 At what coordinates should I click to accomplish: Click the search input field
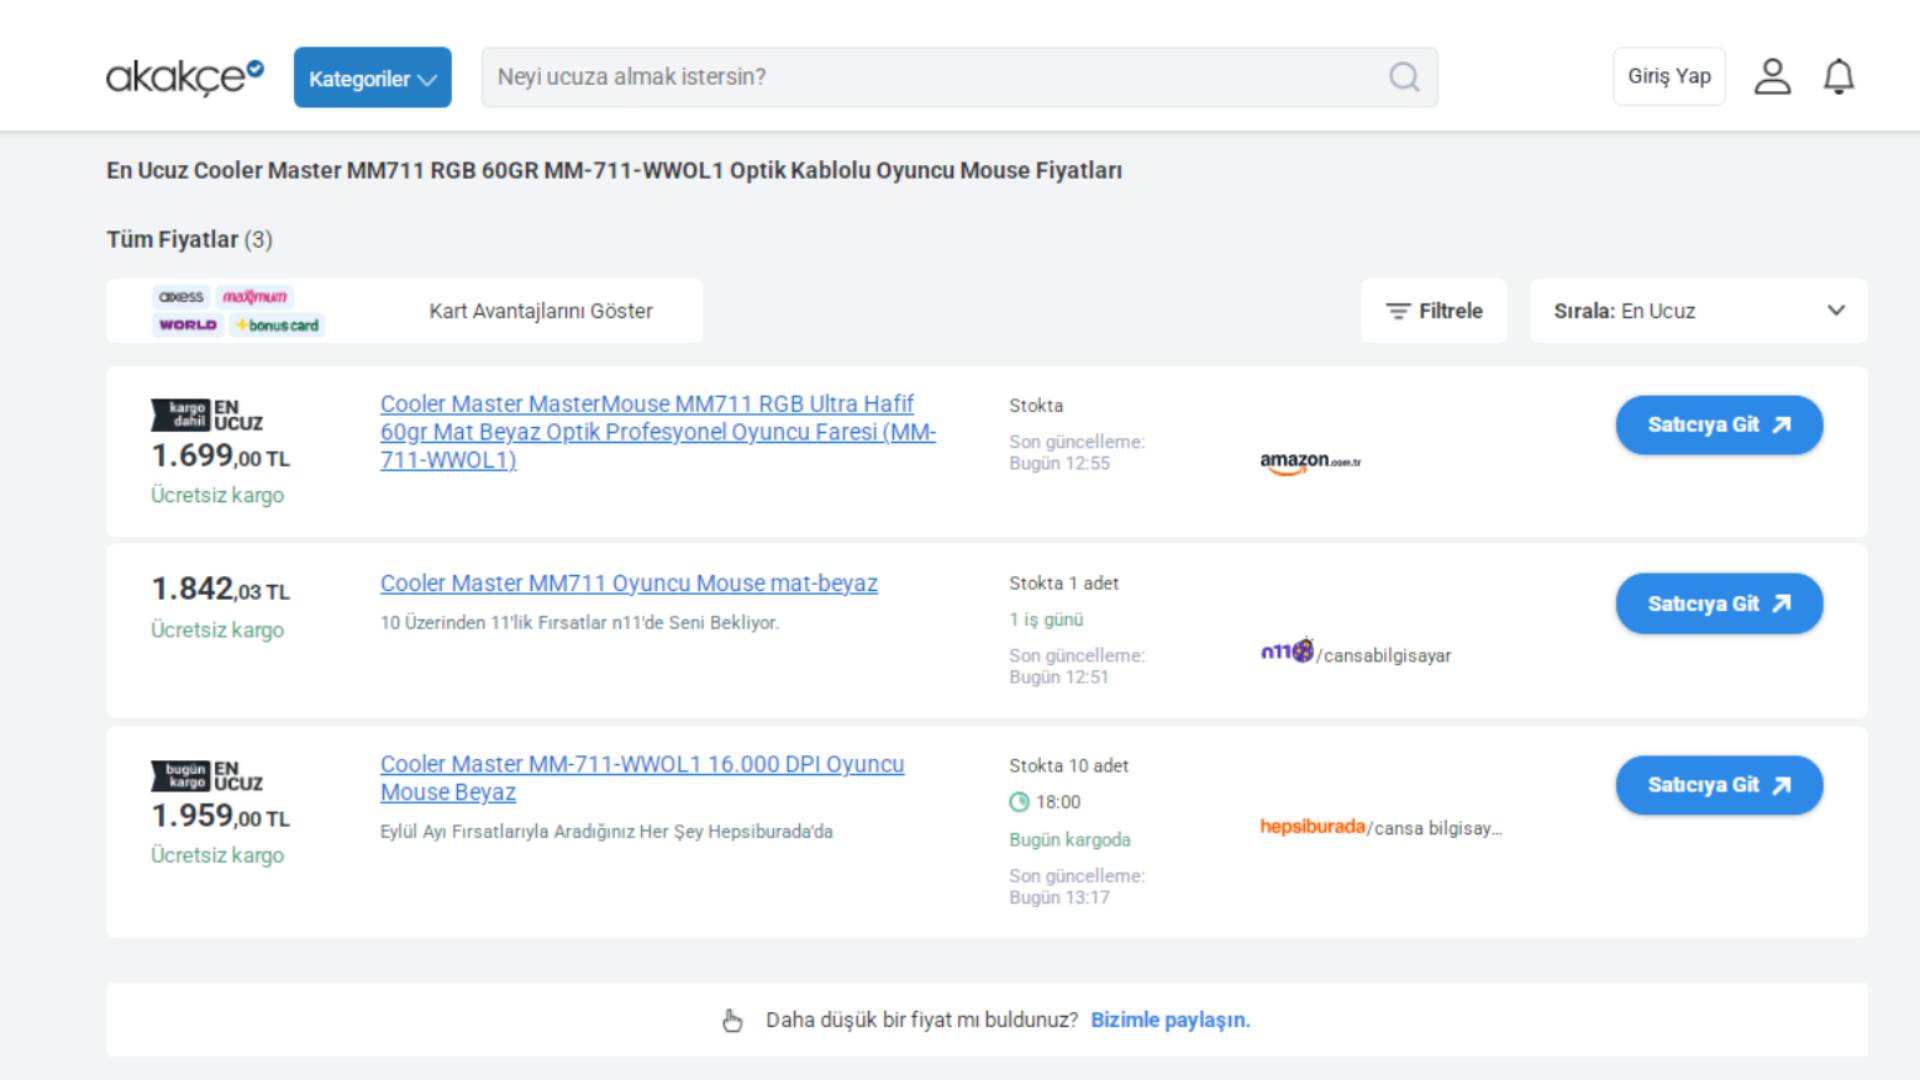point(930,77)
